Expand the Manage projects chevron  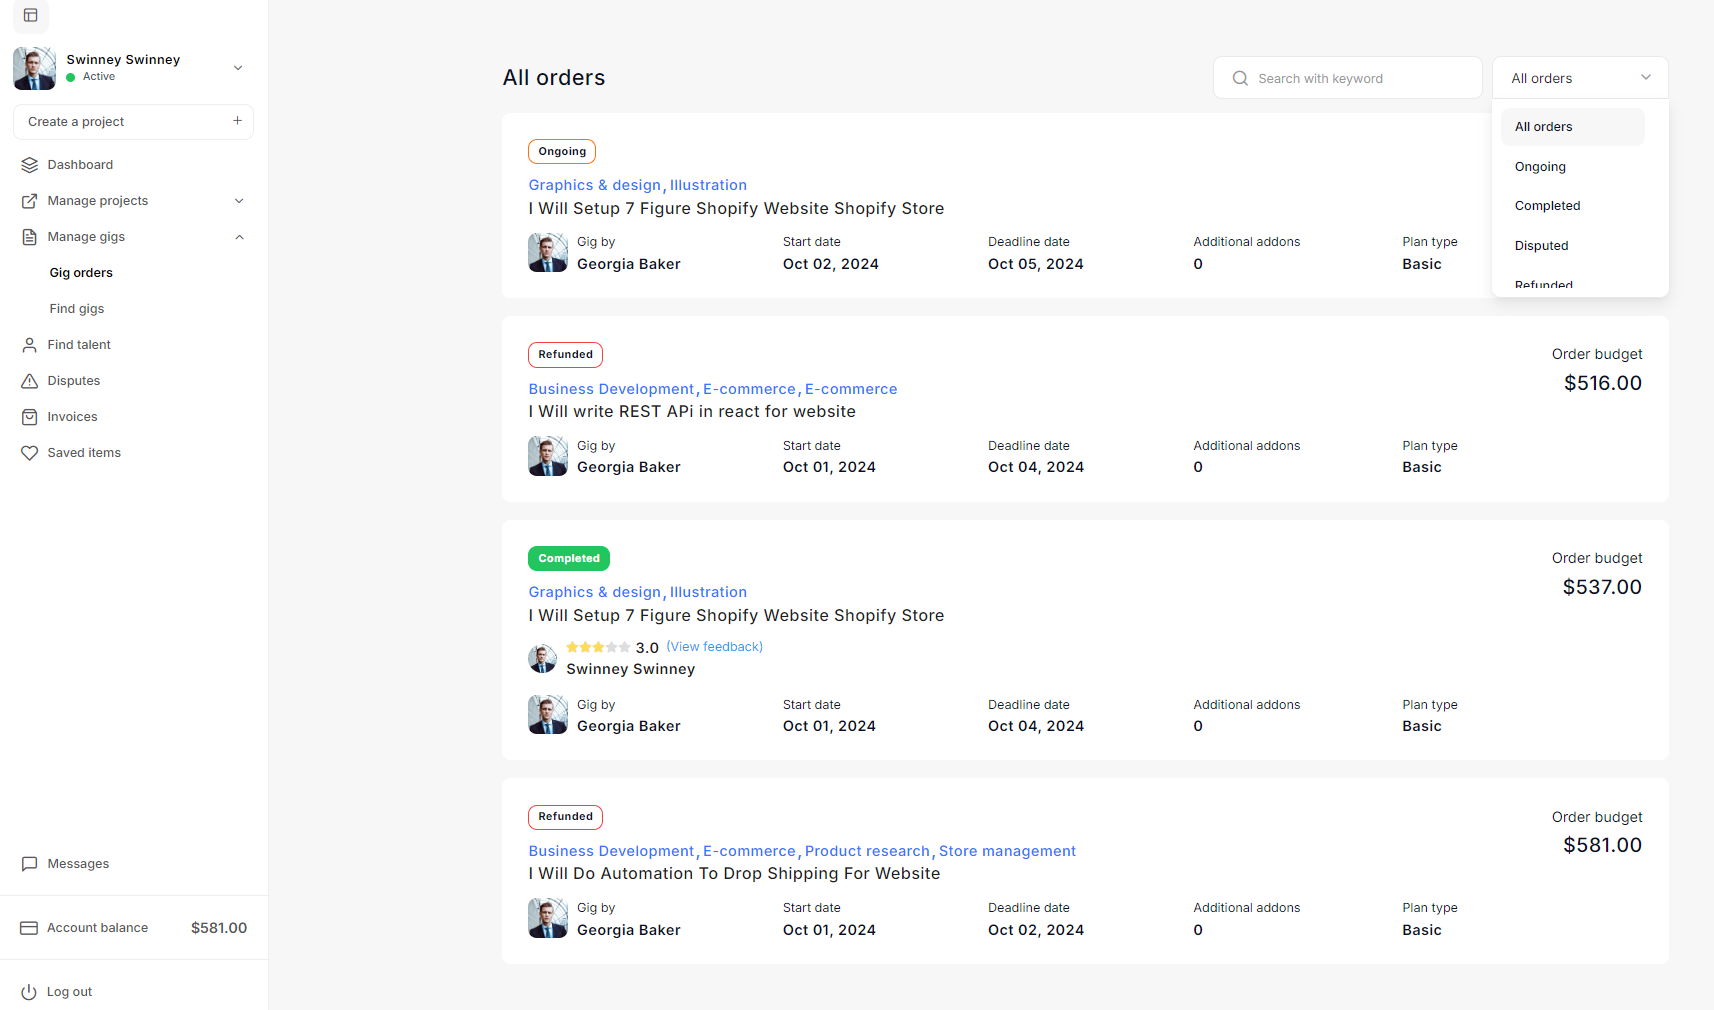click(239, 201)
